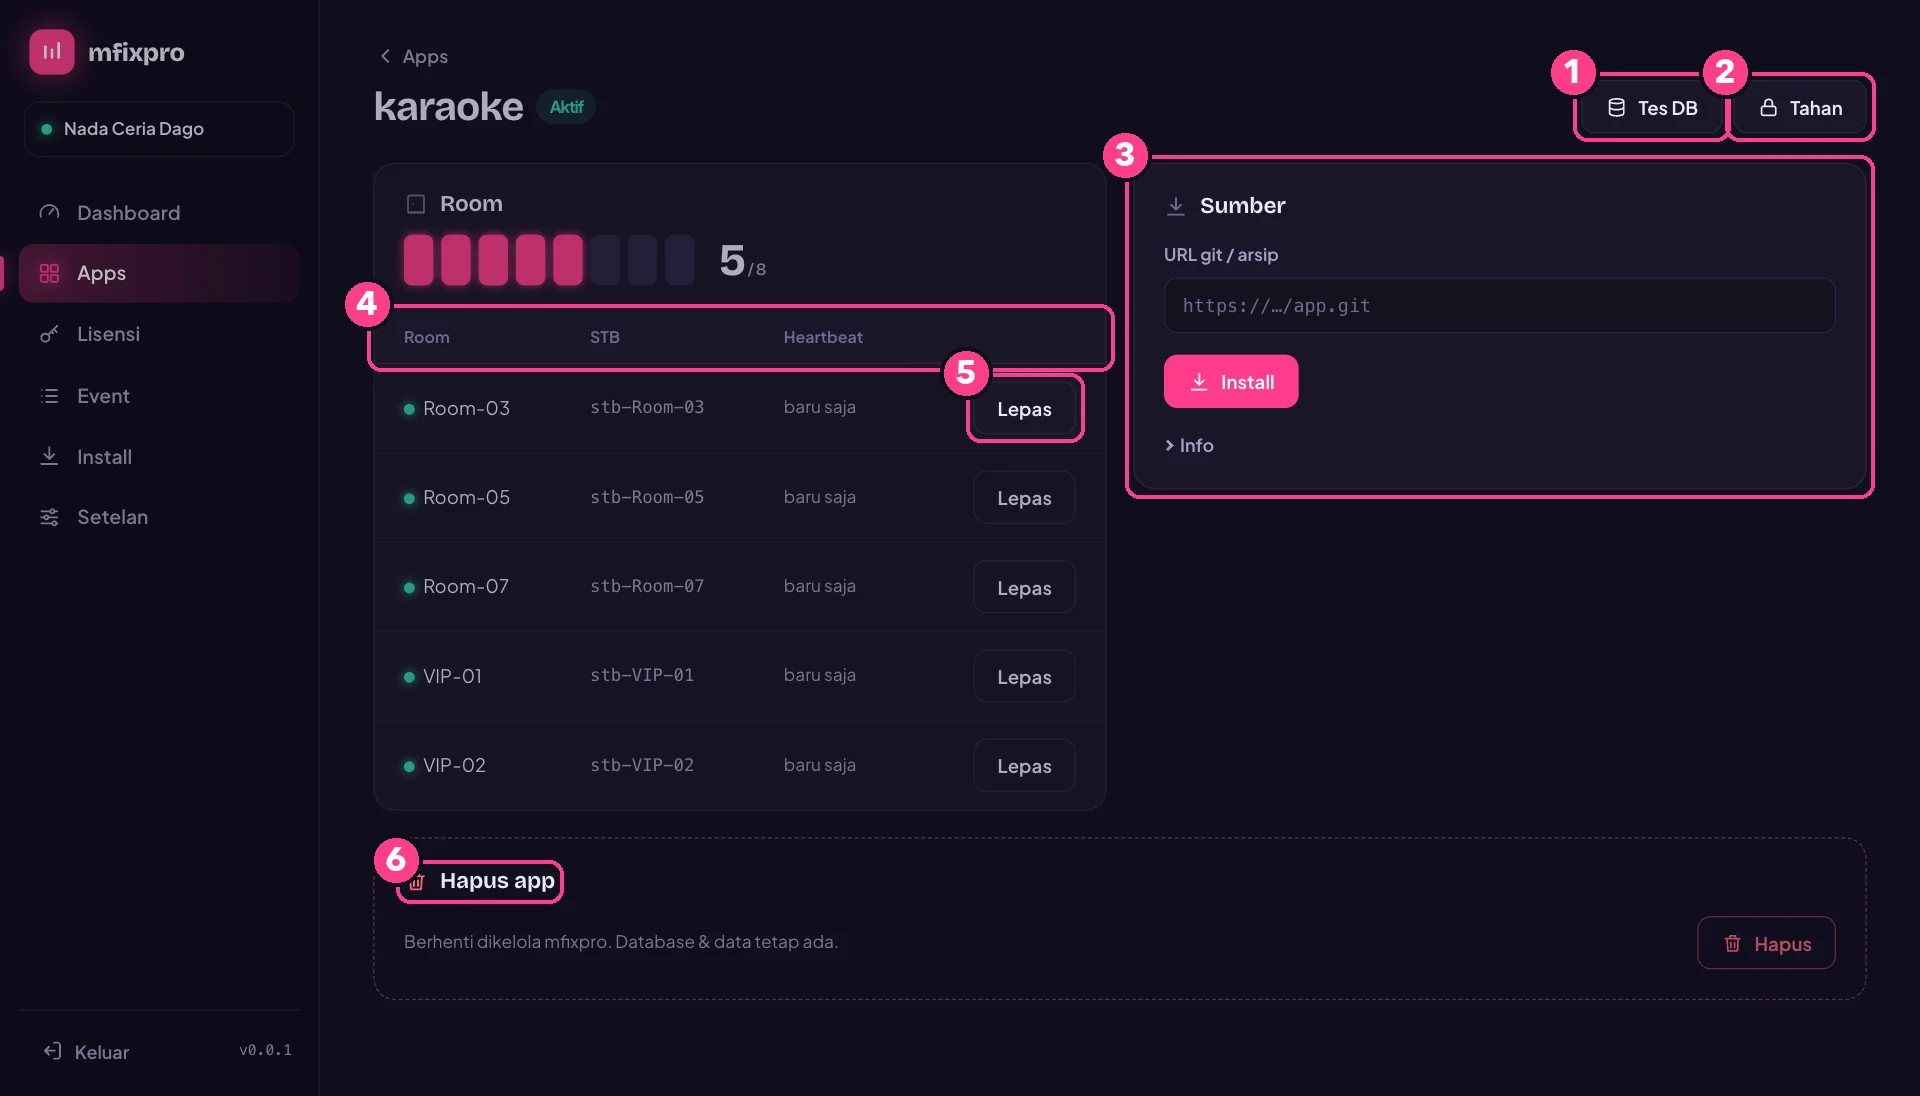Click Lepas for VIP-02

point(1024,766)
